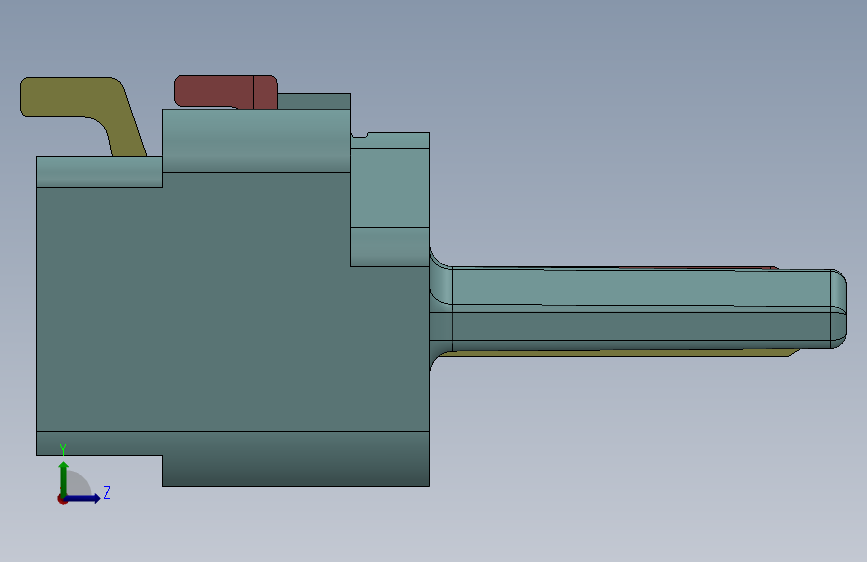Viewport: 867px width, 562px height.
Task: Click the Y-axis green arrow of the triad
Action: click(x=64, y=478)
